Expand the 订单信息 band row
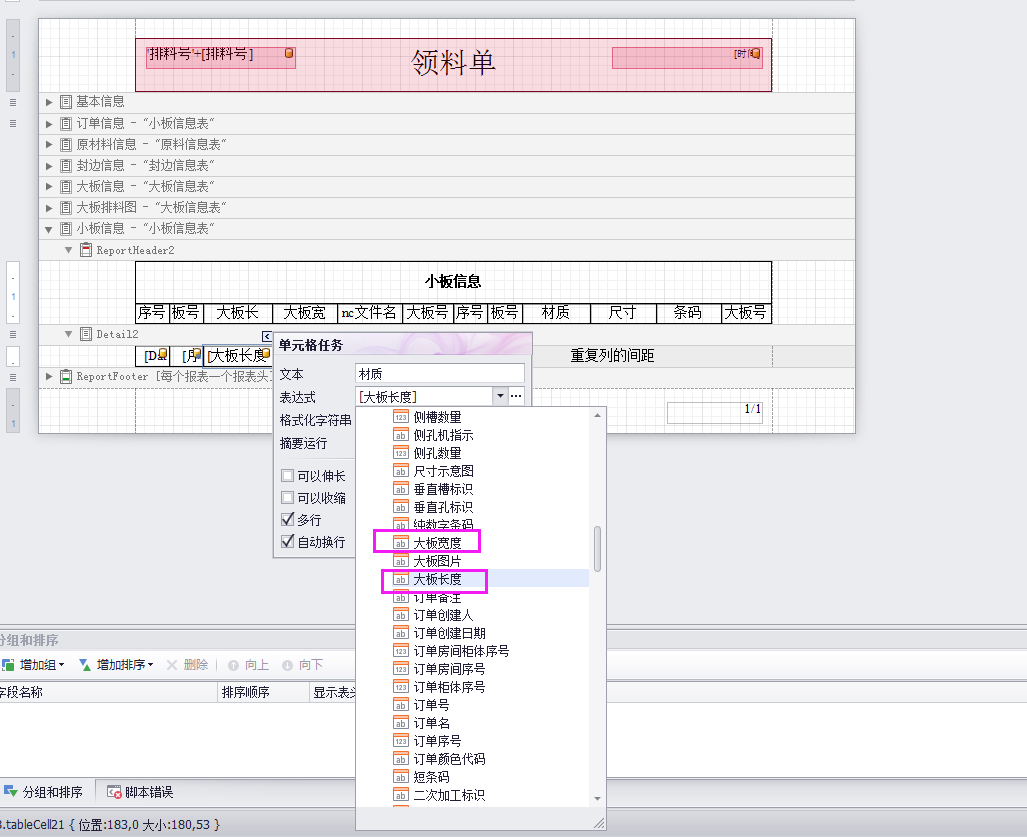1027x837 pixels. [x=49, y=123]
